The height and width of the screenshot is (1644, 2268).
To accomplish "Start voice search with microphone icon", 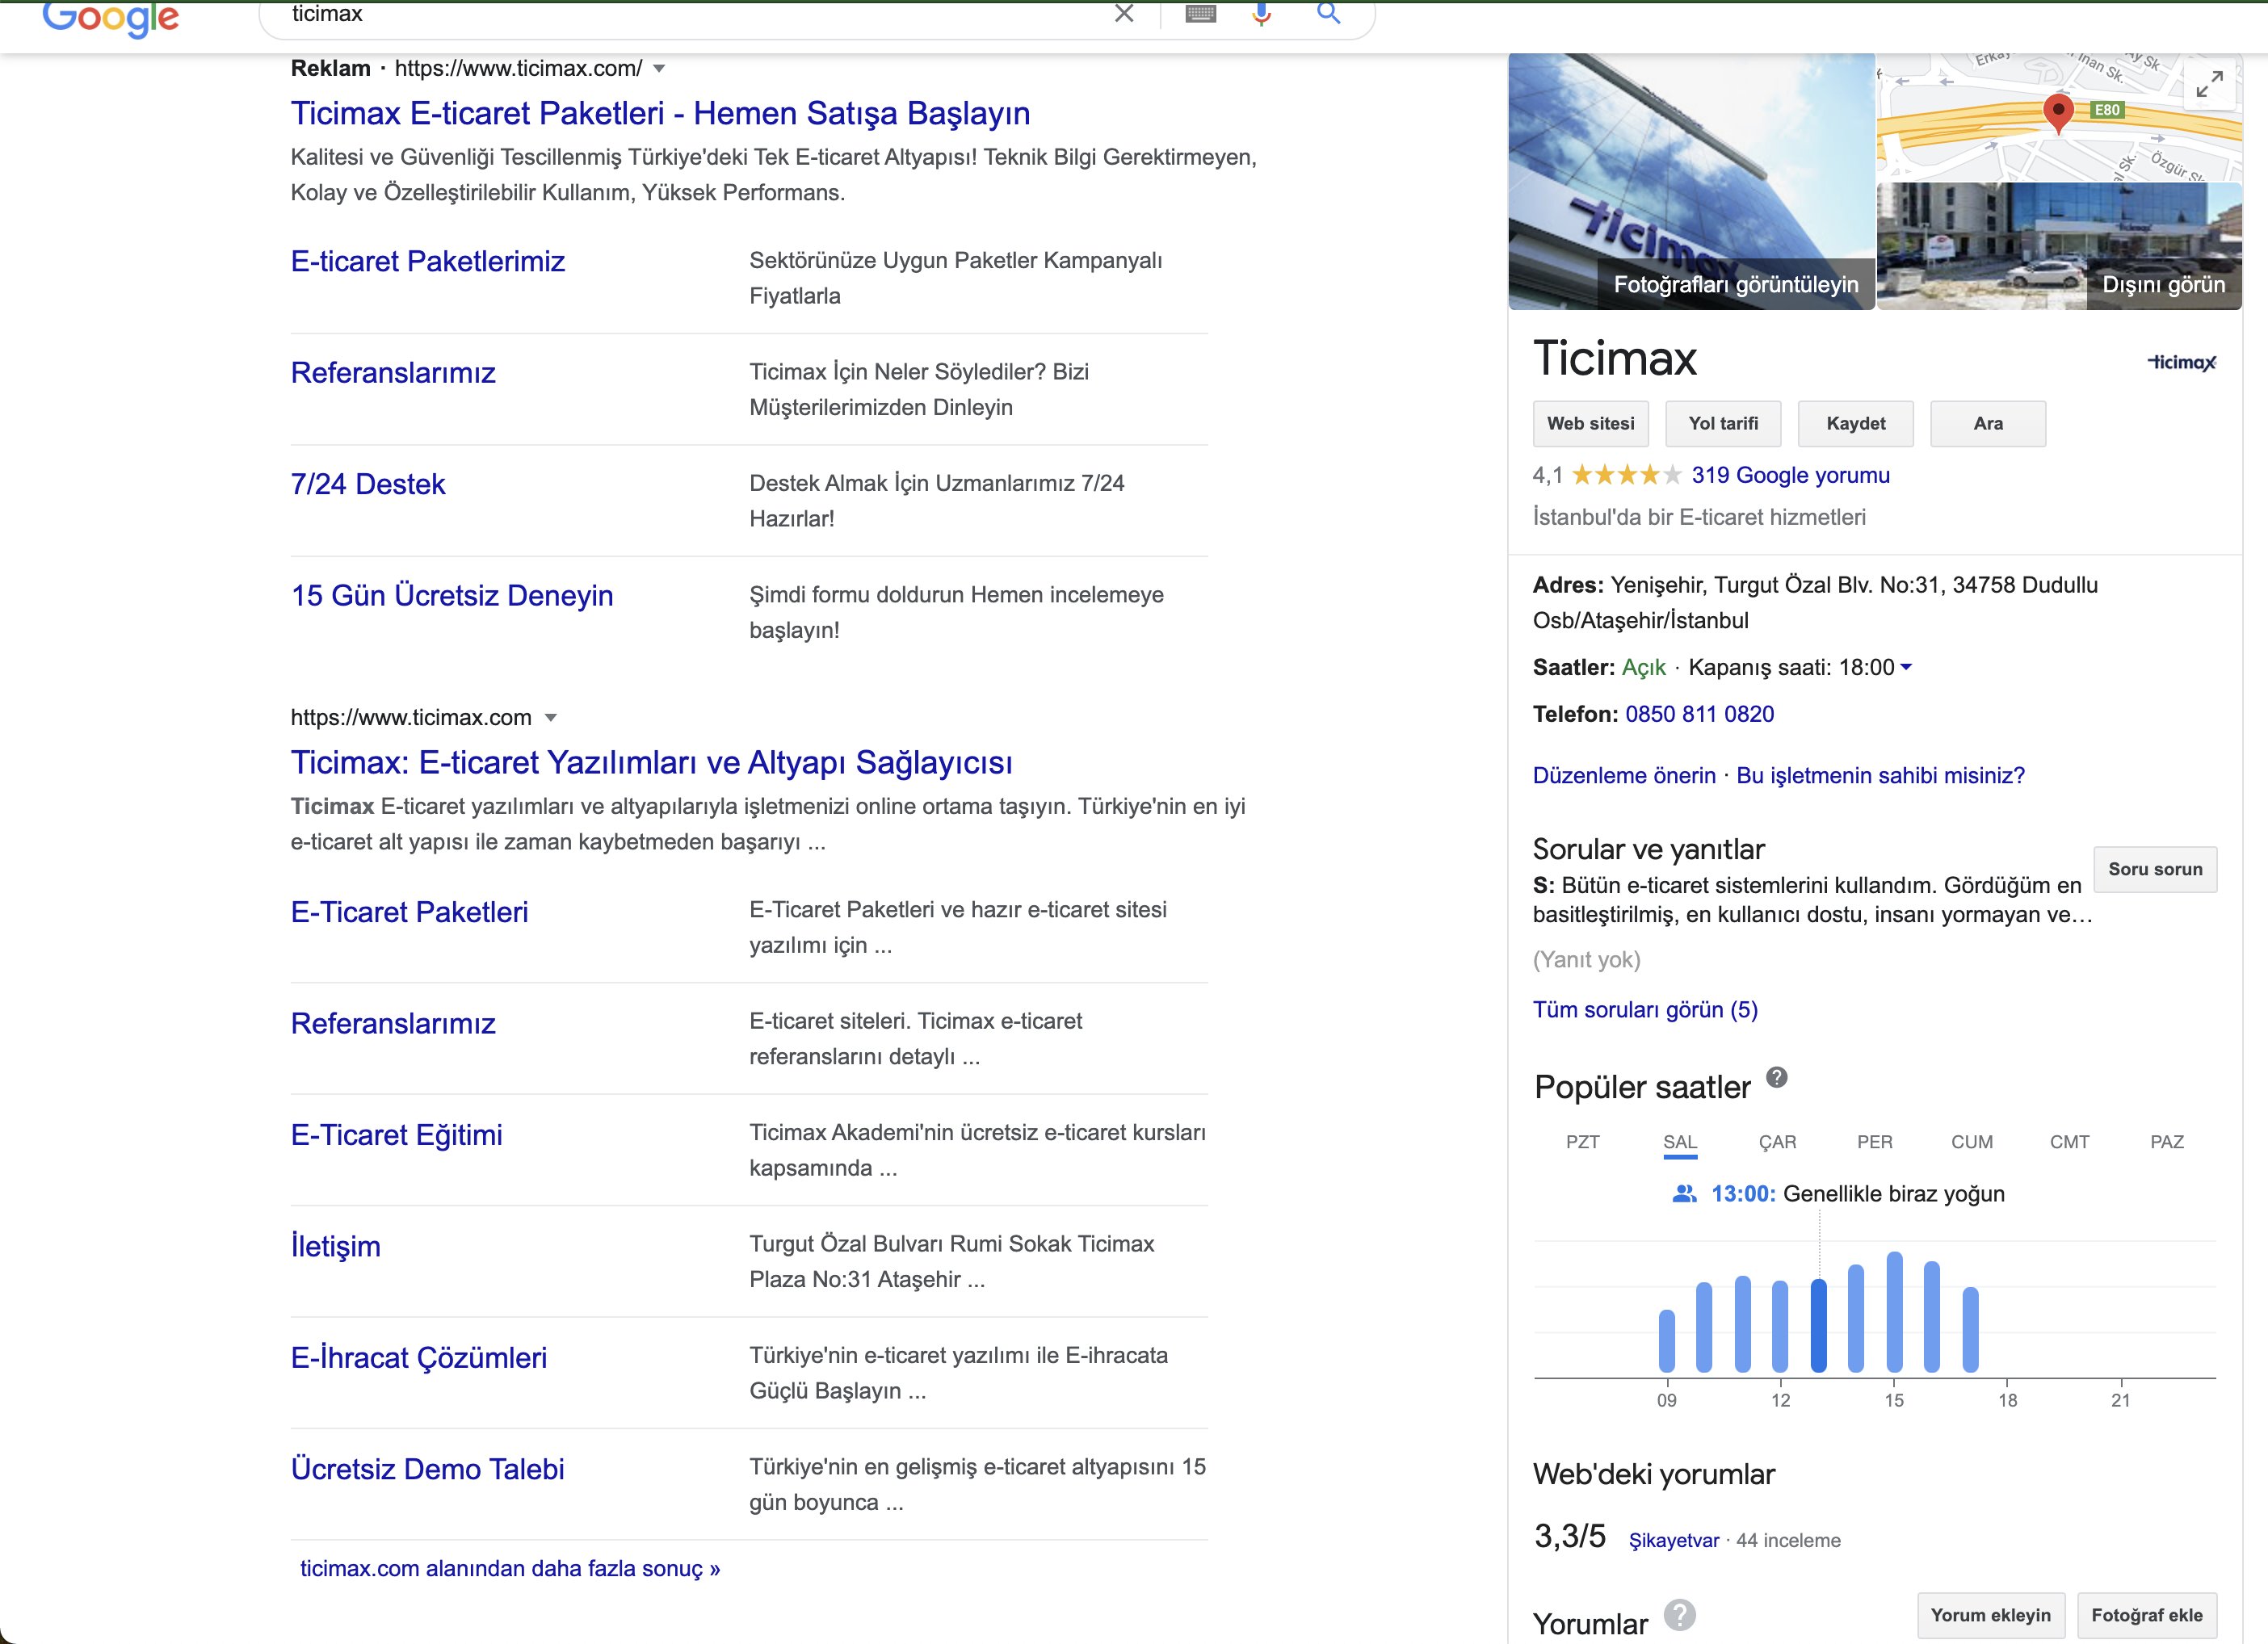I will point(1261,13).
